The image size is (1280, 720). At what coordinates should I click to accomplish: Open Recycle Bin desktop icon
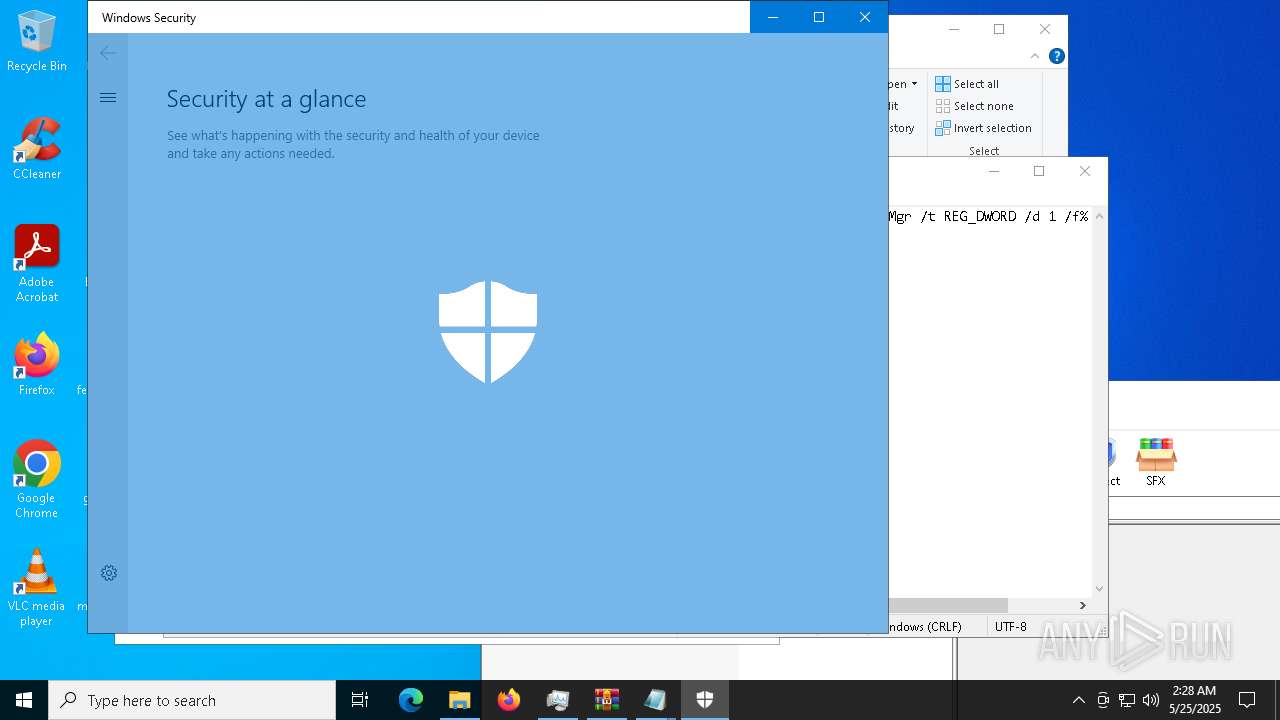click(37, 42)
